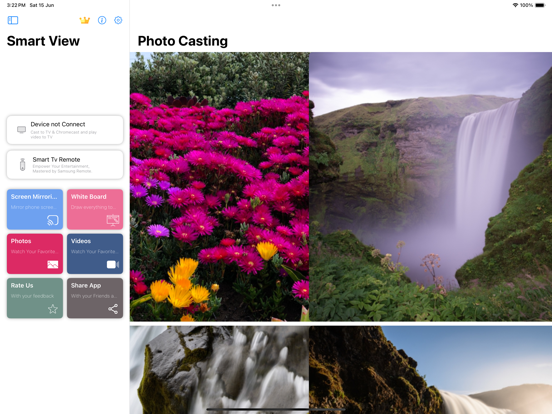Tap the remote icon in Smart Tv Remote card

[23, 164]
